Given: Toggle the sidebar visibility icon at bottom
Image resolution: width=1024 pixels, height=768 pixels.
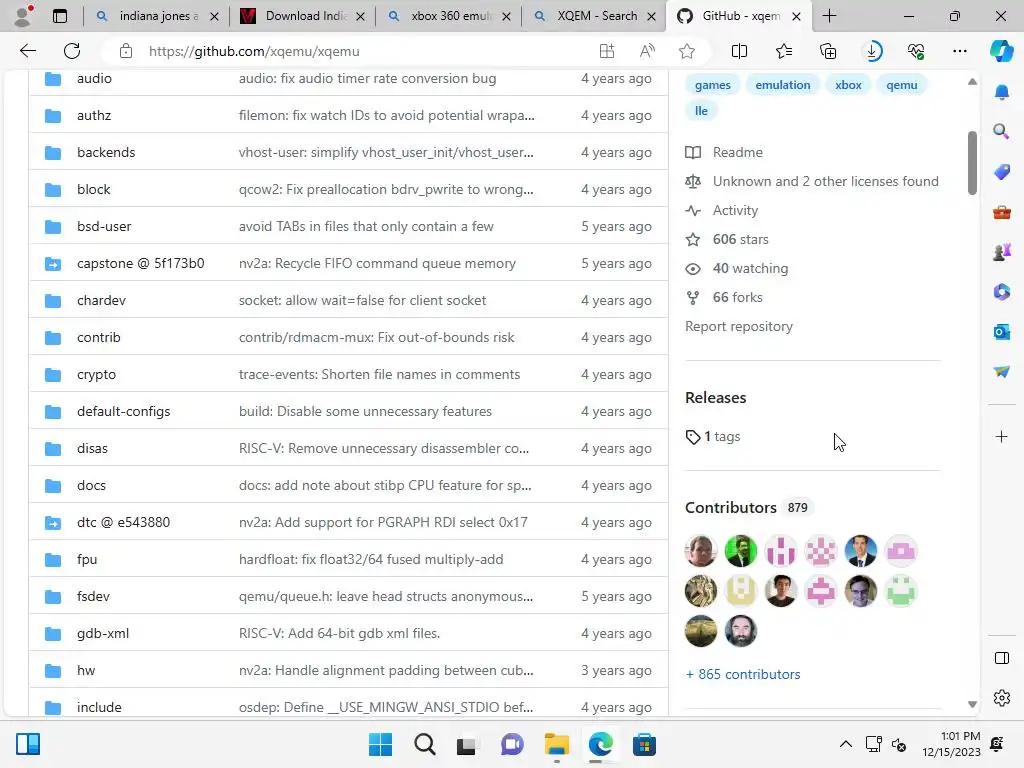Looking at the screenshot, I should pos(1002,658).
